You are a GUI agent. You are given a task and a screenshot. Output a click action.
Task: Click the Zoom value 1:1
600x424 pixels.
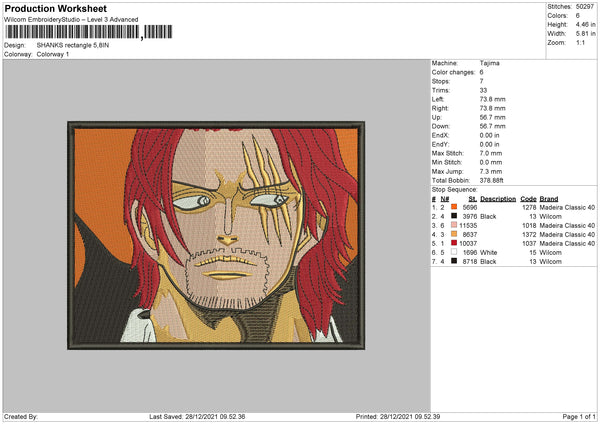pyautogui.click(x=580, y=42)
